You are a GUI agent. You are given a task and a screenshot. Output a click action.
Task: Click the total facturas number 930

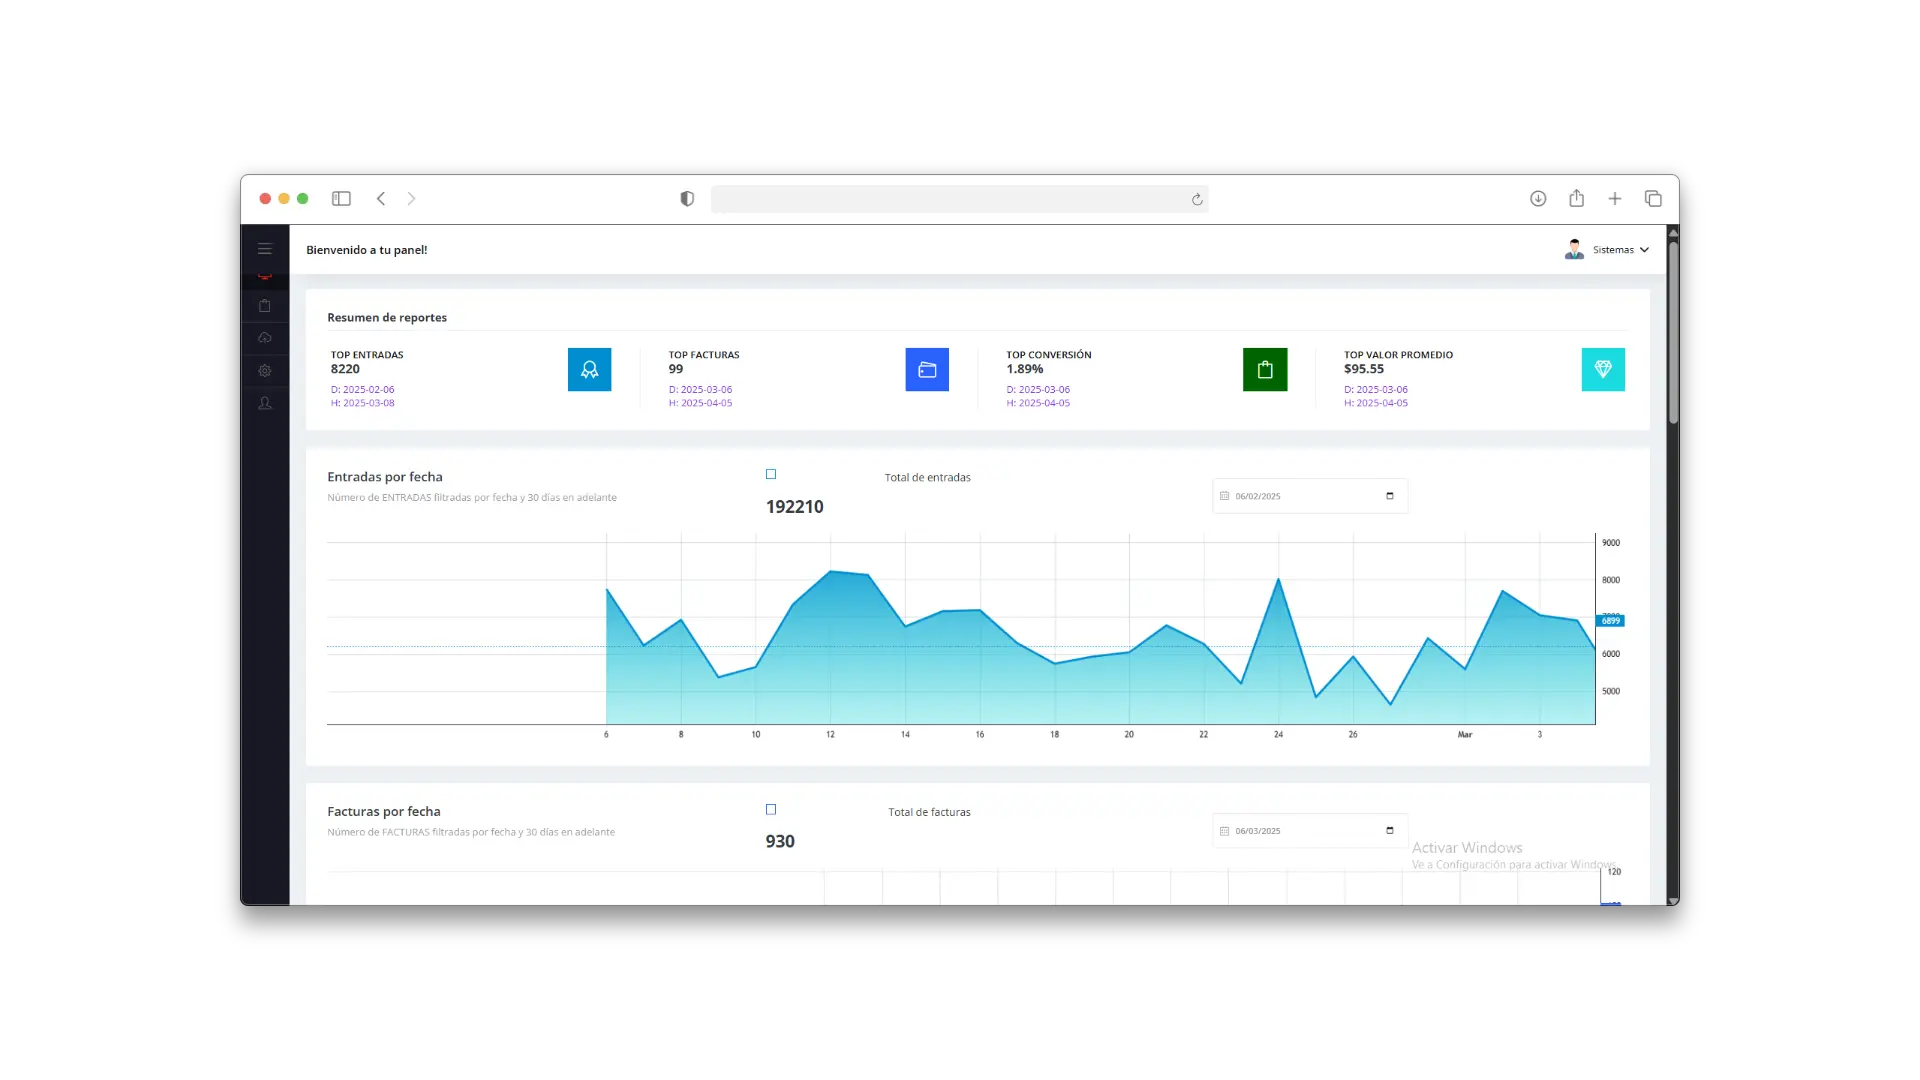780,842
